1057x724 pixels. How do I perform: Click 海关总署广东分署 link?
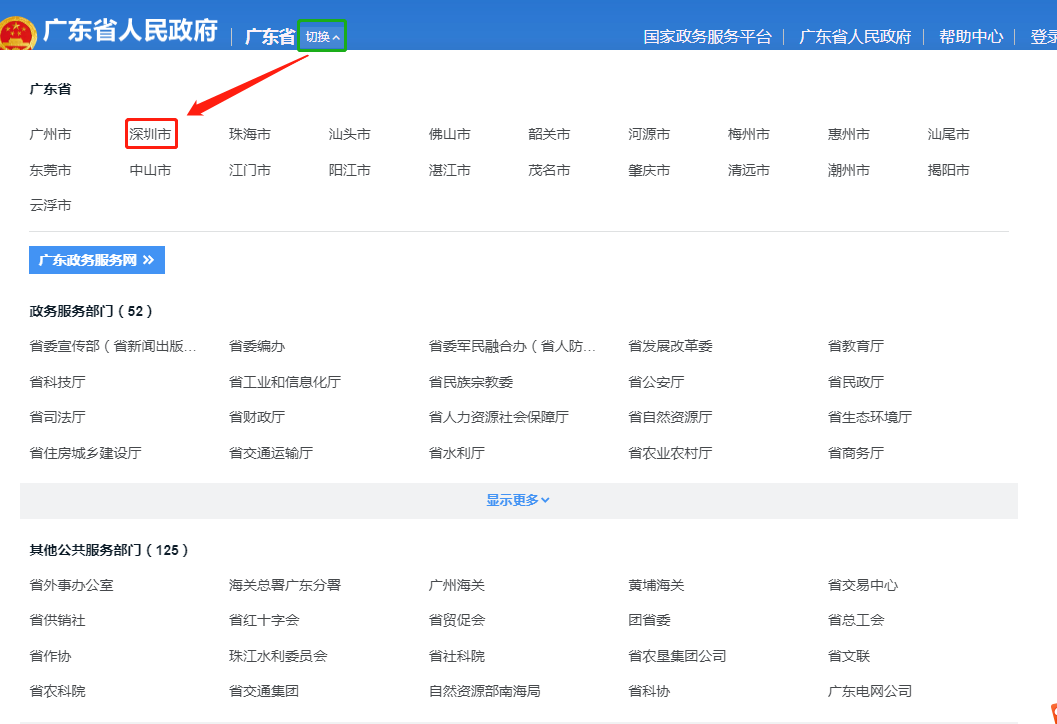[x=285, y=585]
